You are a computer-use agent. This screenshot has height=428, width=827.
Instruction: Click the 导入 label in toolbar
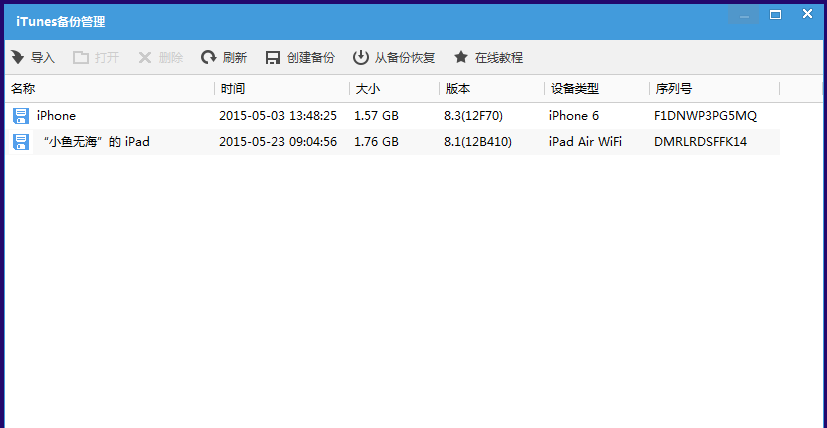[43, 58]
